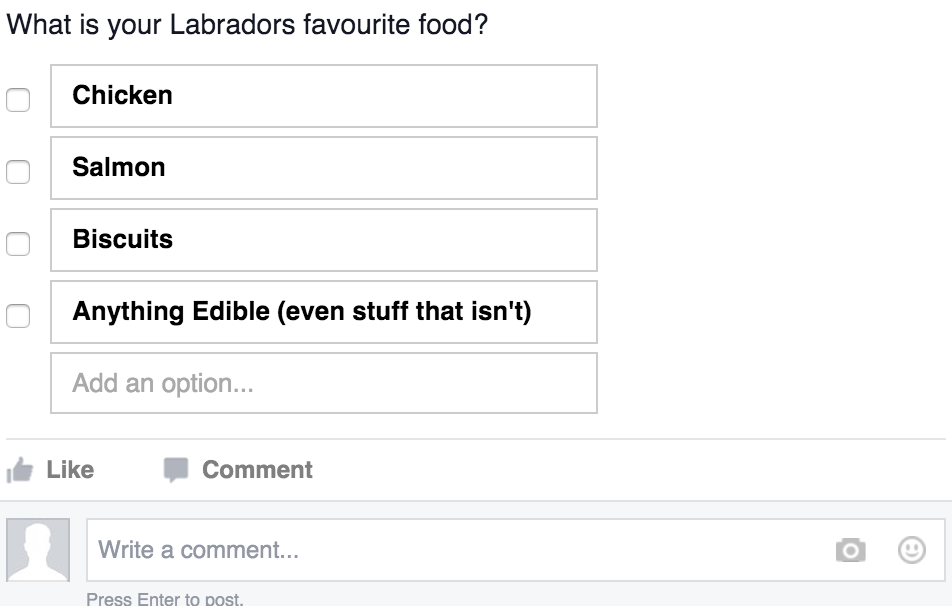This screenshot has width=952, height=606.
Task: Choose the Salmon option box
Action: pyautogui.click(x=324, y=168)
